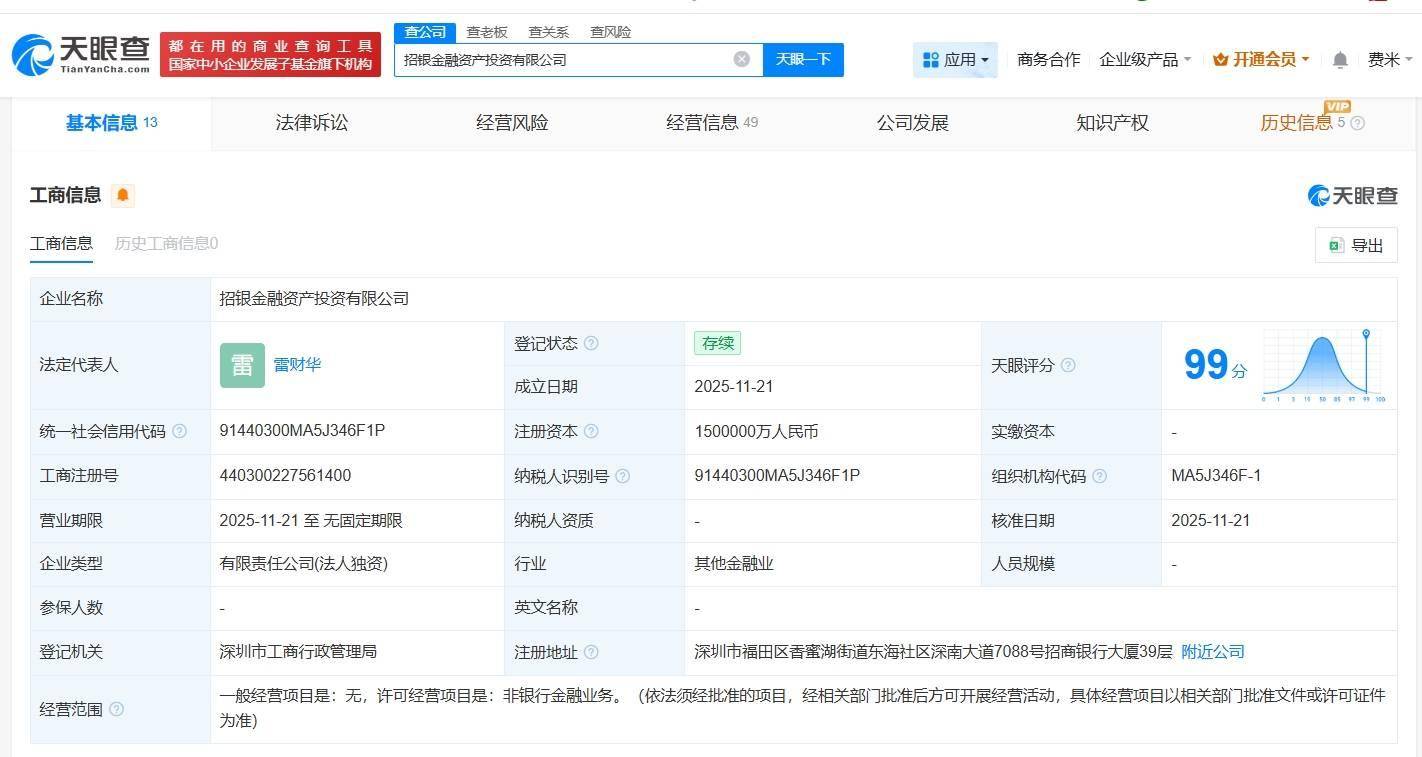Open the 附近公司 link

point(1213,652)
